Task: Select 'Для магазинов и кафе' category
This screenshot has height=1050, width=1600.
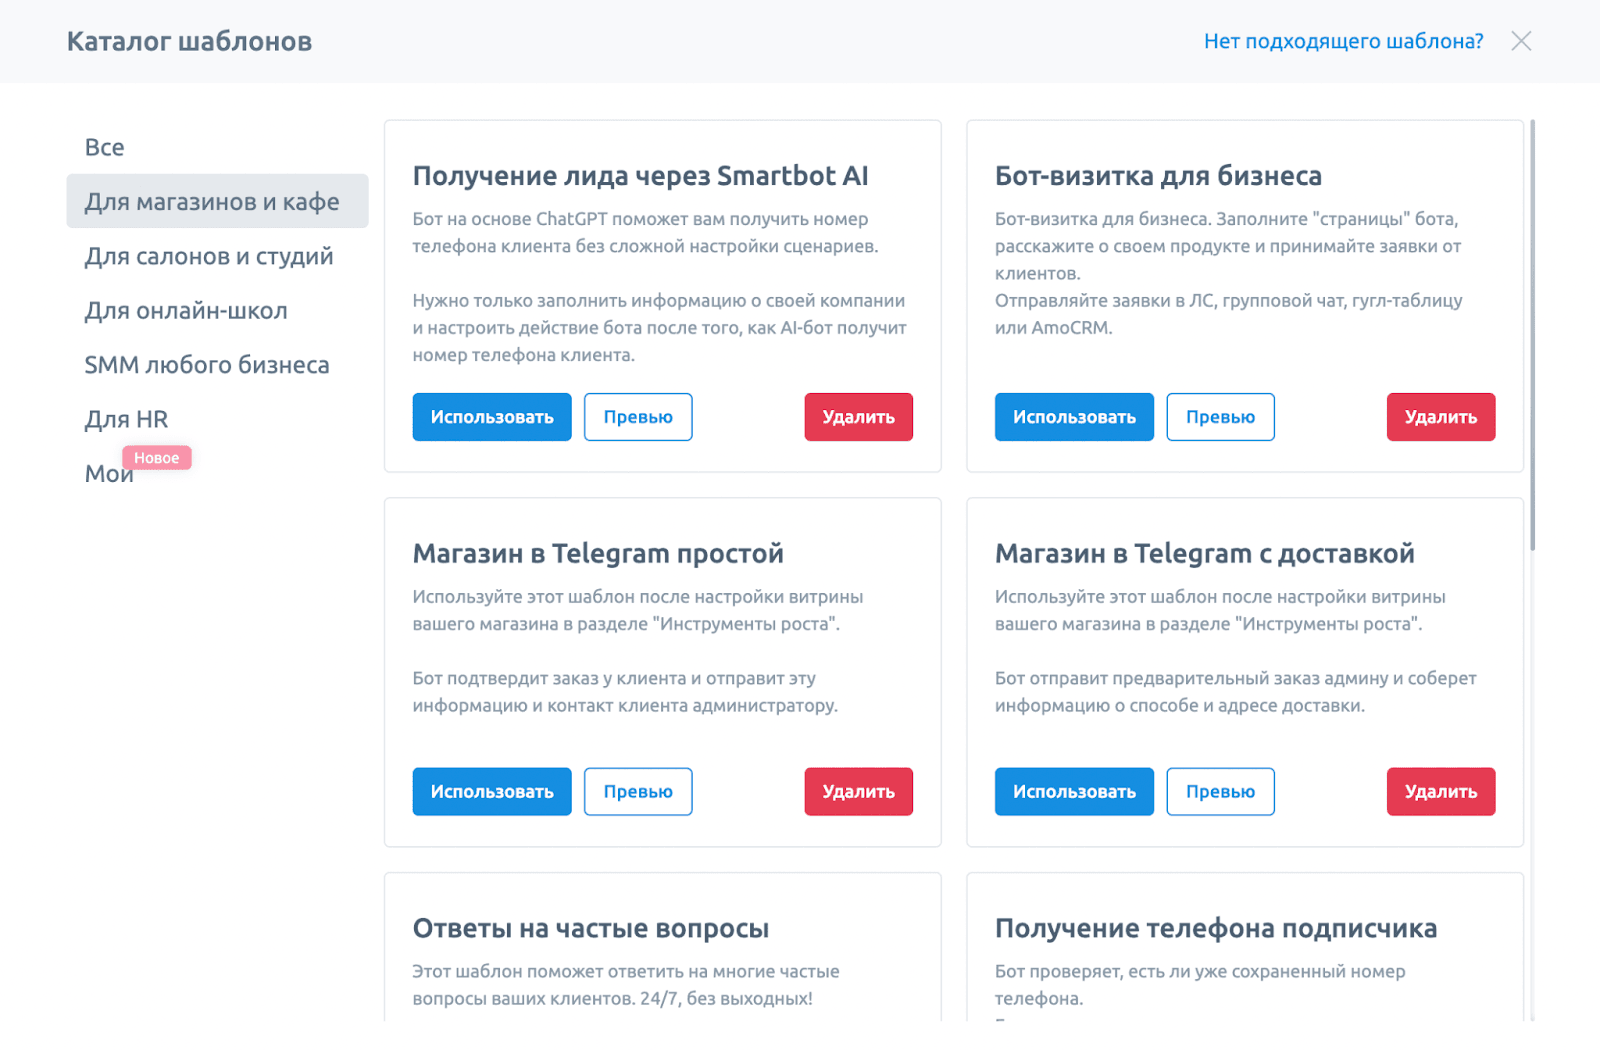Action: click(217, 201)
